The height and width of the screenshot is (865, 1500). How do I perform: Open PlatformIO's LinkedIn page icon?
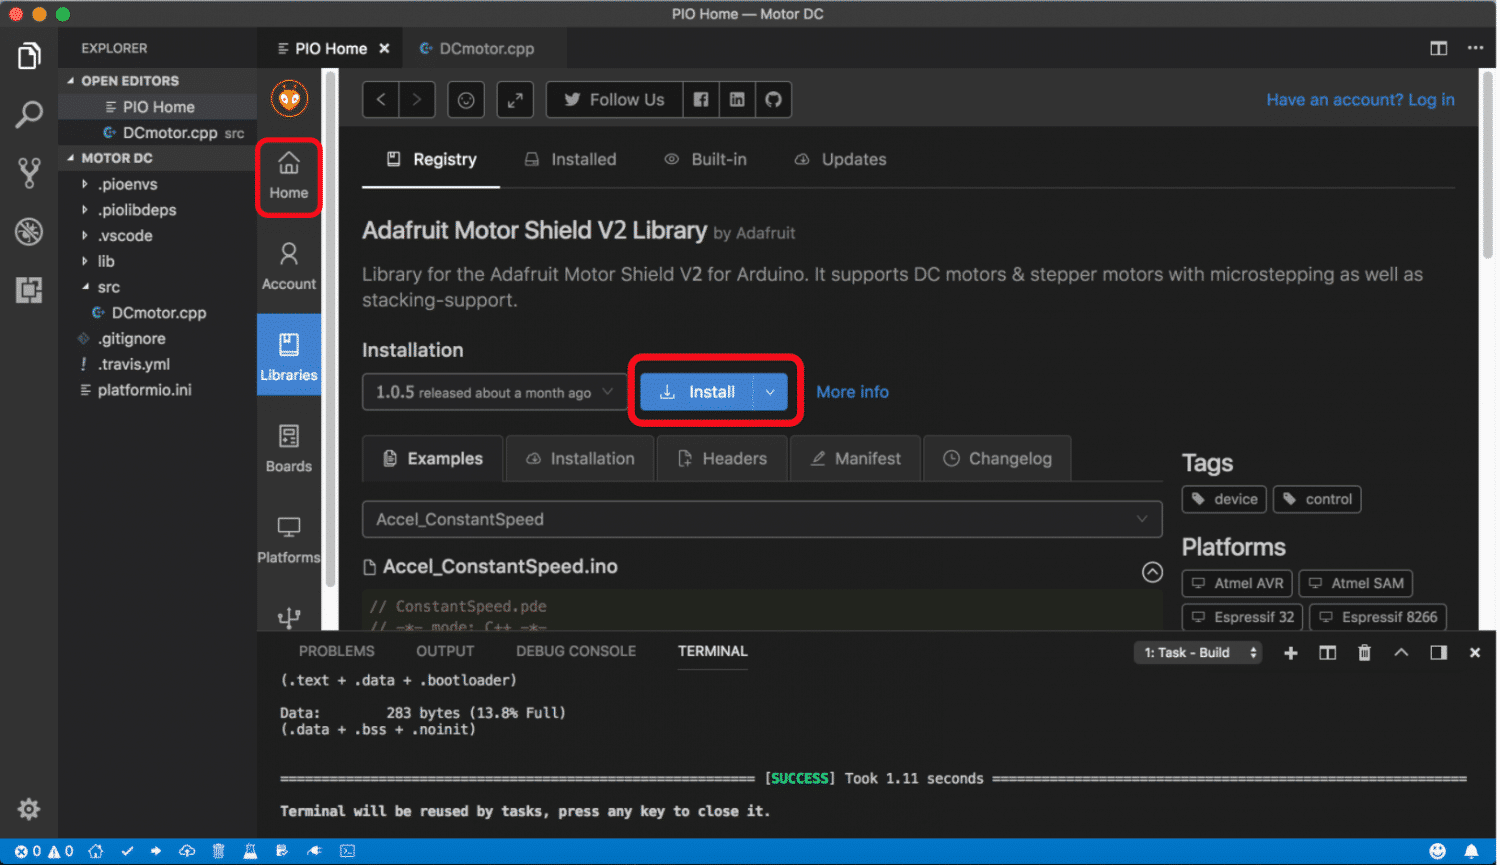pyautogui.click(x=737, y=100)
